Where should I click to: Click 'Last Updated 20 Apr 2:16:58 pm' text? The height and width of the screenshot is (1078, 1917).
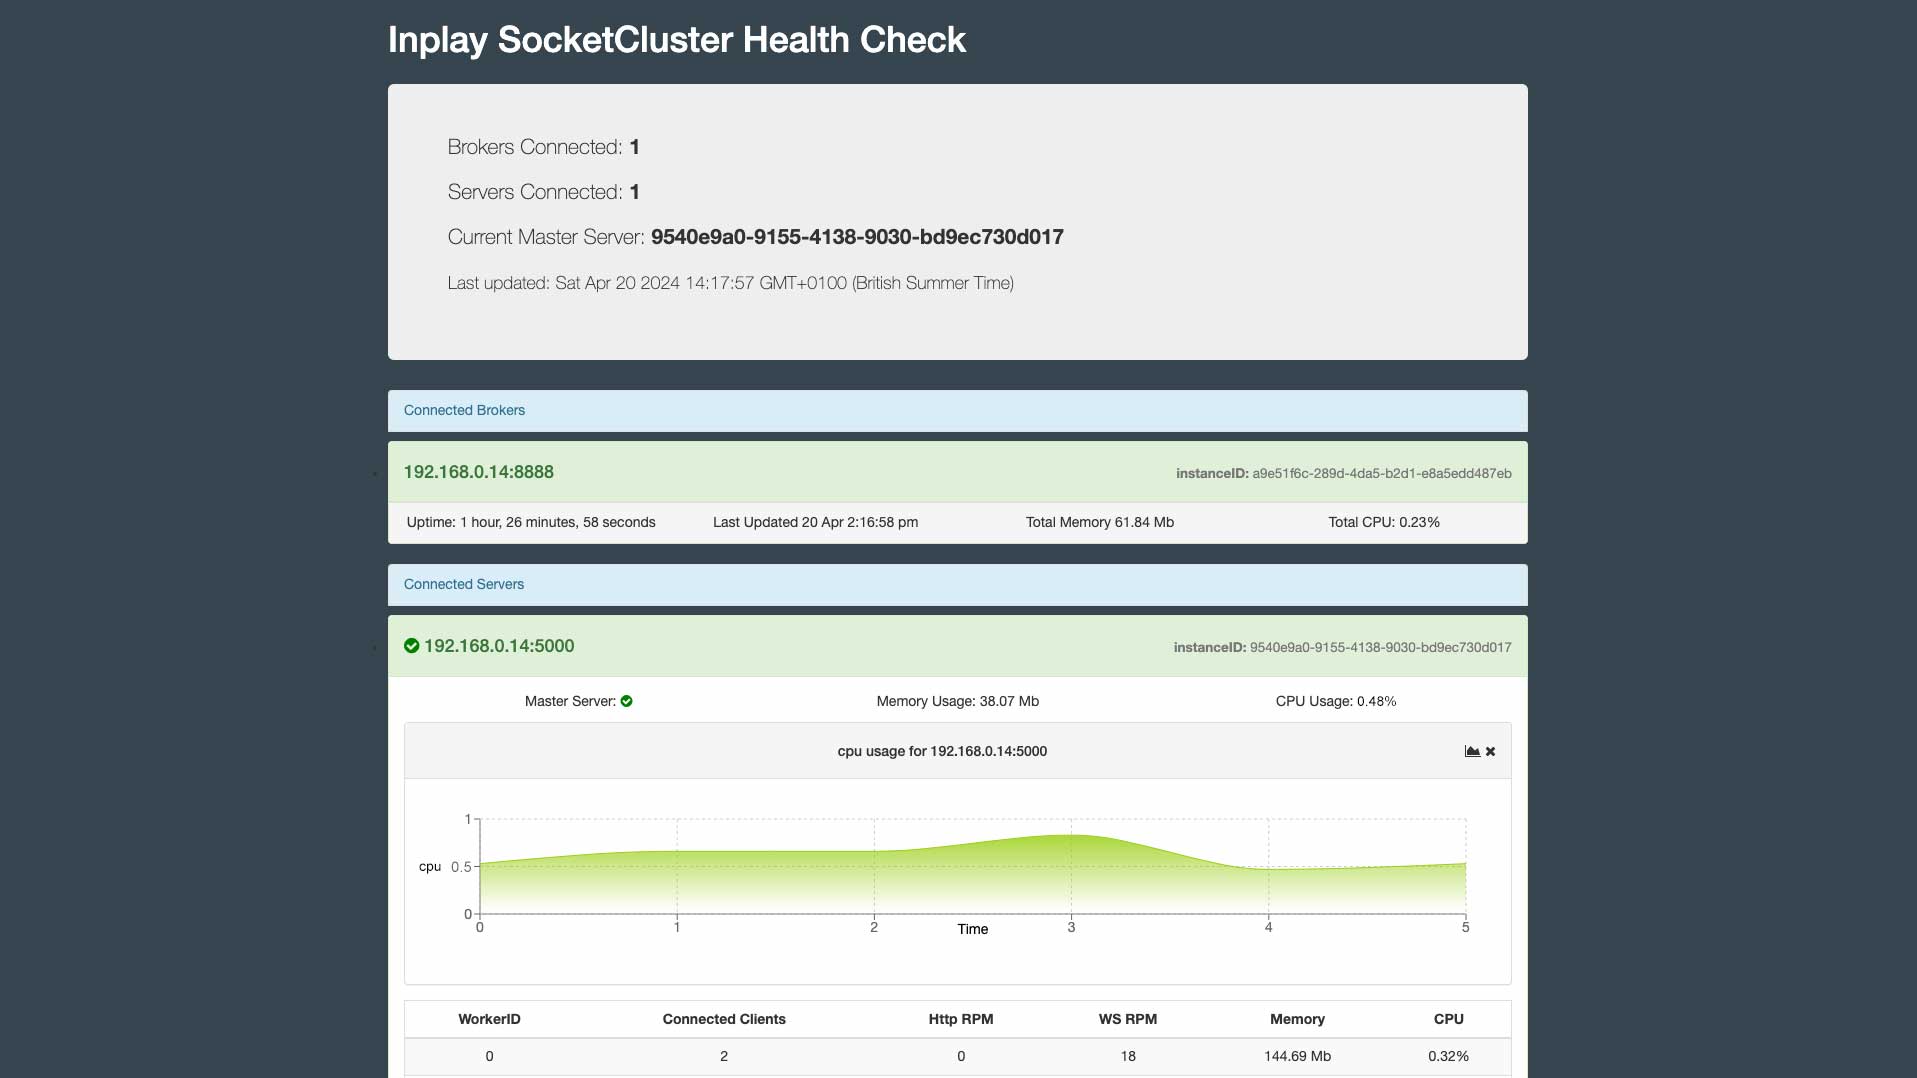pyautogui.click(x=815, y=522)
